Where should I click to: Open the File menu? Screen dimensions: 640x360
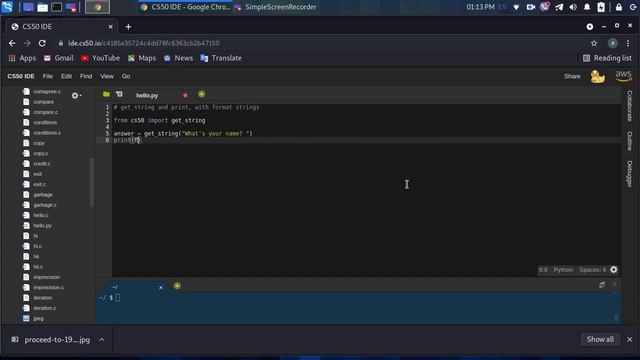point(48,76)
